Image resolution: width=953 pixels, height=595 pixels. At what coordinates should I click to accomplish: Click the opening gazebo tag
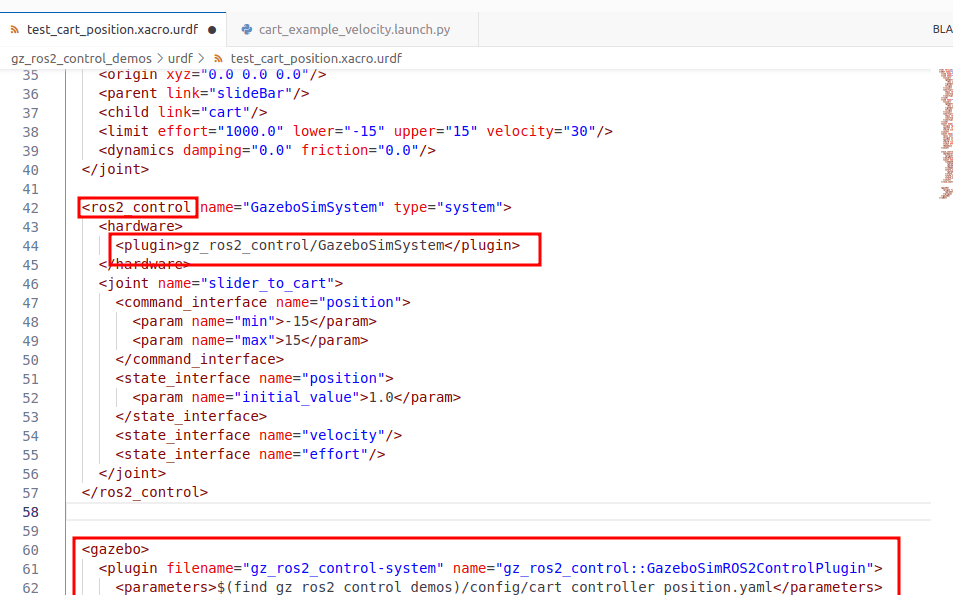click(x=115, y=550)
